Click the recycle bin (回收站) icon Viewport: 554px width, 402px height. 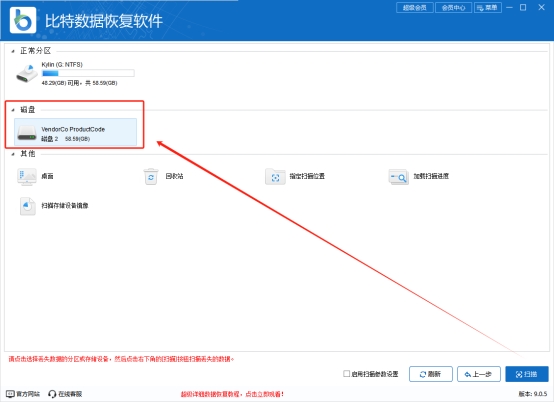(x=151, y=176)
